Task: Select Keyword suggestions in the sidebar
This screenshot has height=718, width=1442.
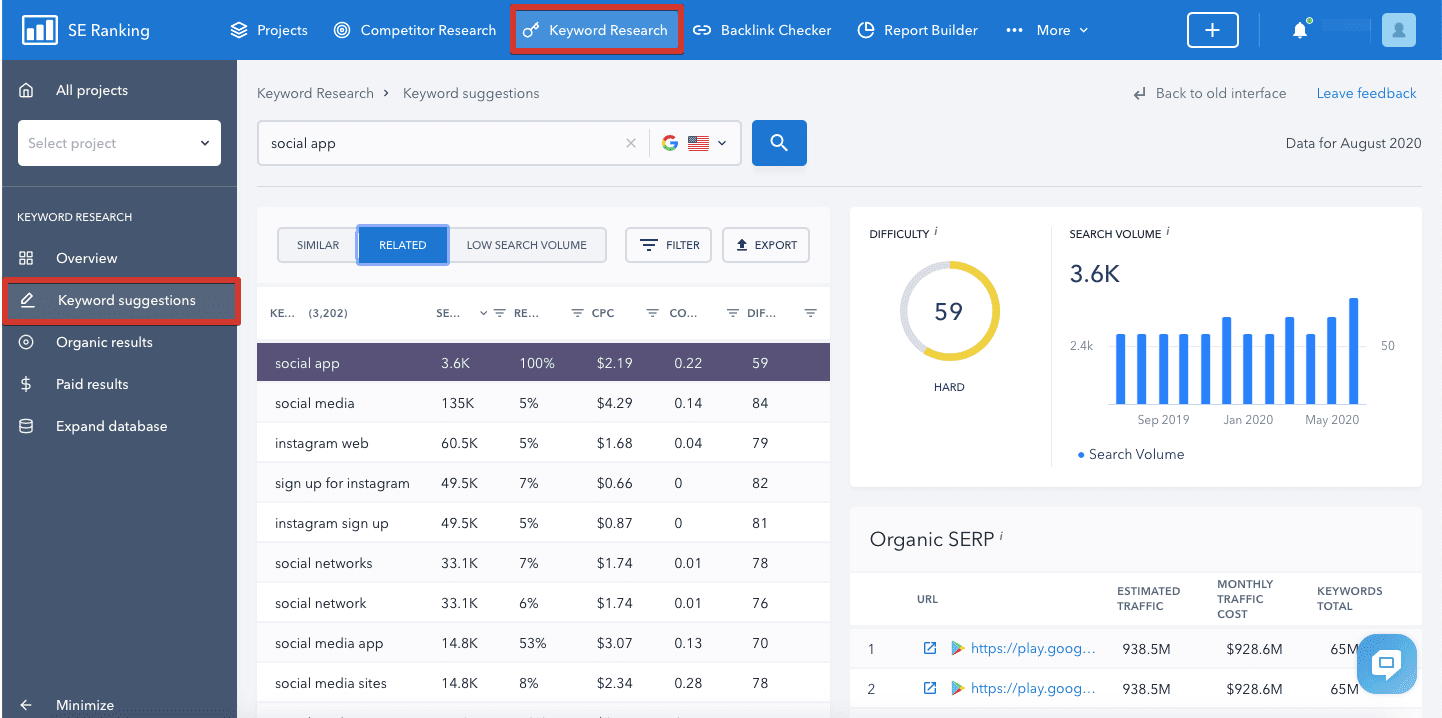Action: (x=121, y=300)
